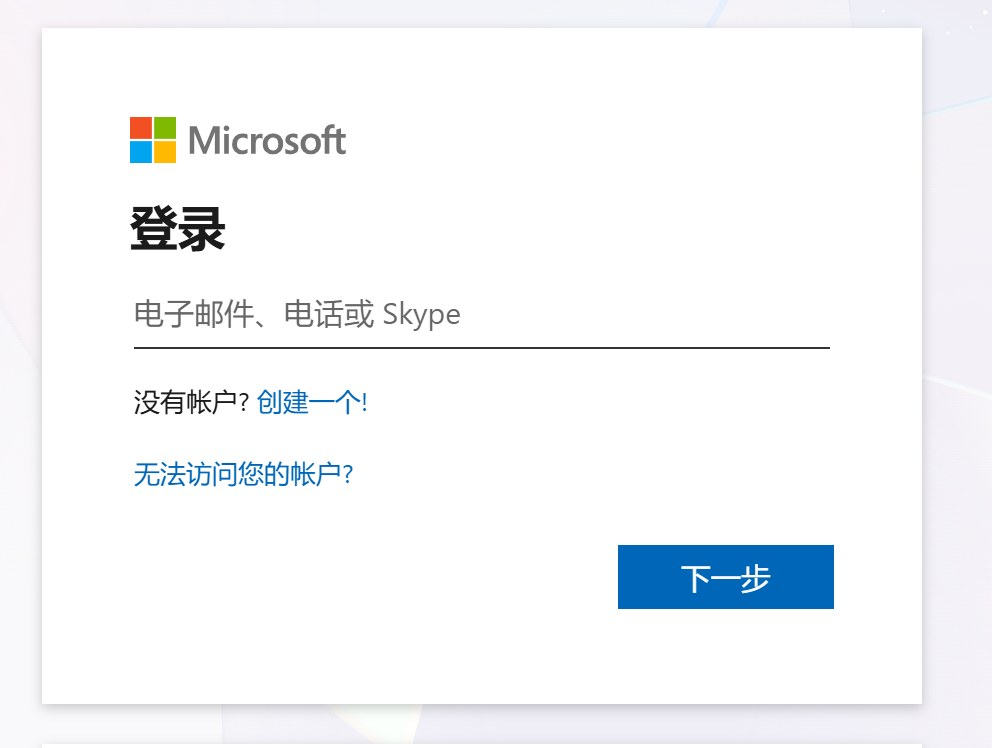Click the yellow square of the Microsoft logo
This screenshot has width=992, height=748.
click(x=165, y=152)
